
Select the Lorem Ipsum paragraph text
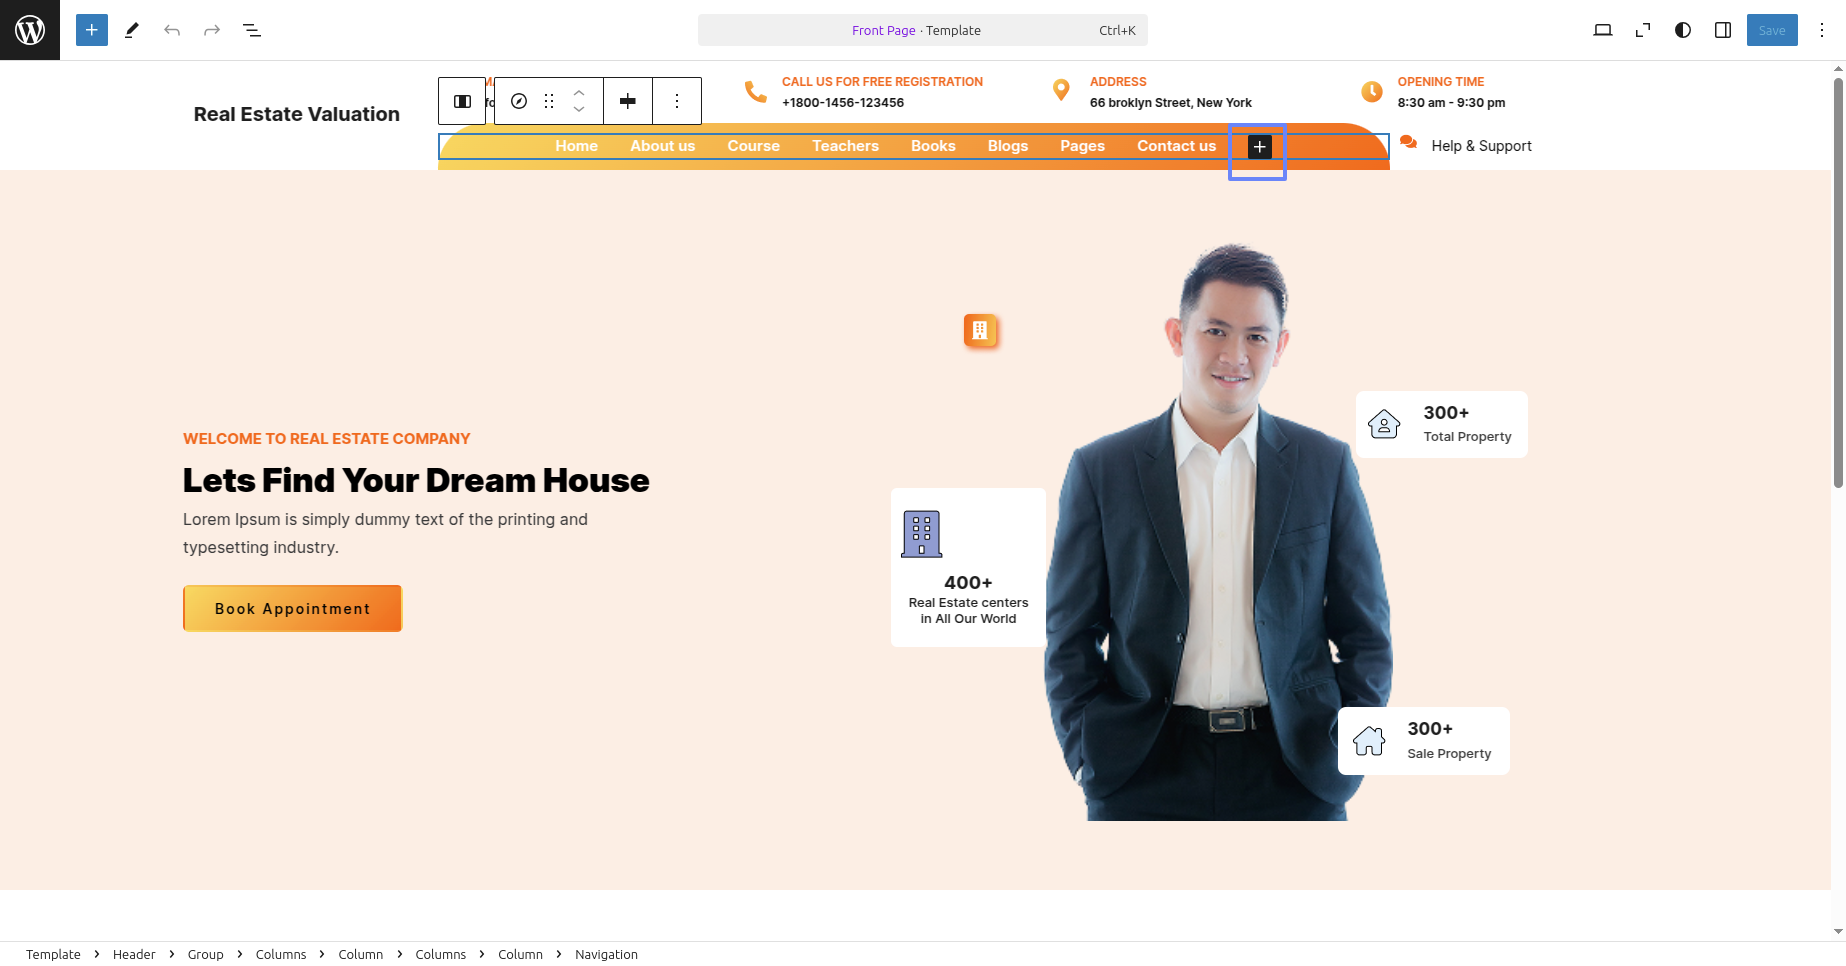385,533
